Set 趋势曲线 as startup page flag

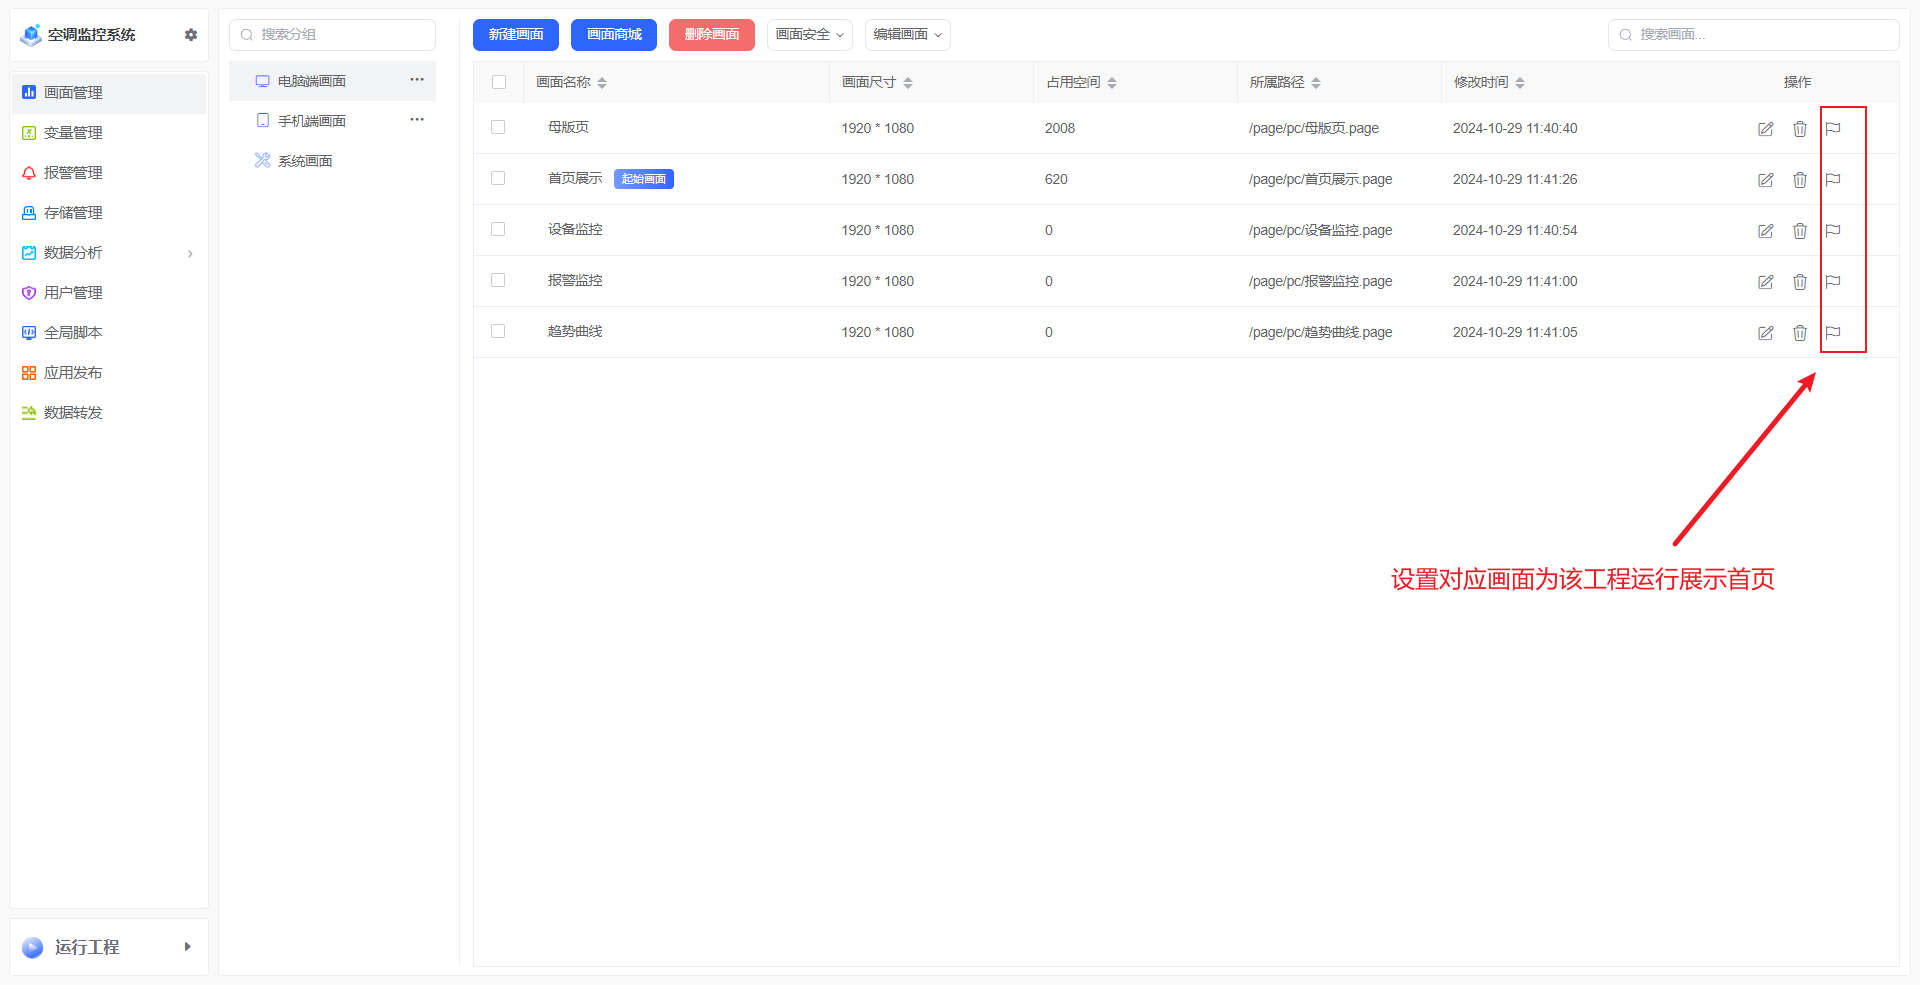(1833, 333)
